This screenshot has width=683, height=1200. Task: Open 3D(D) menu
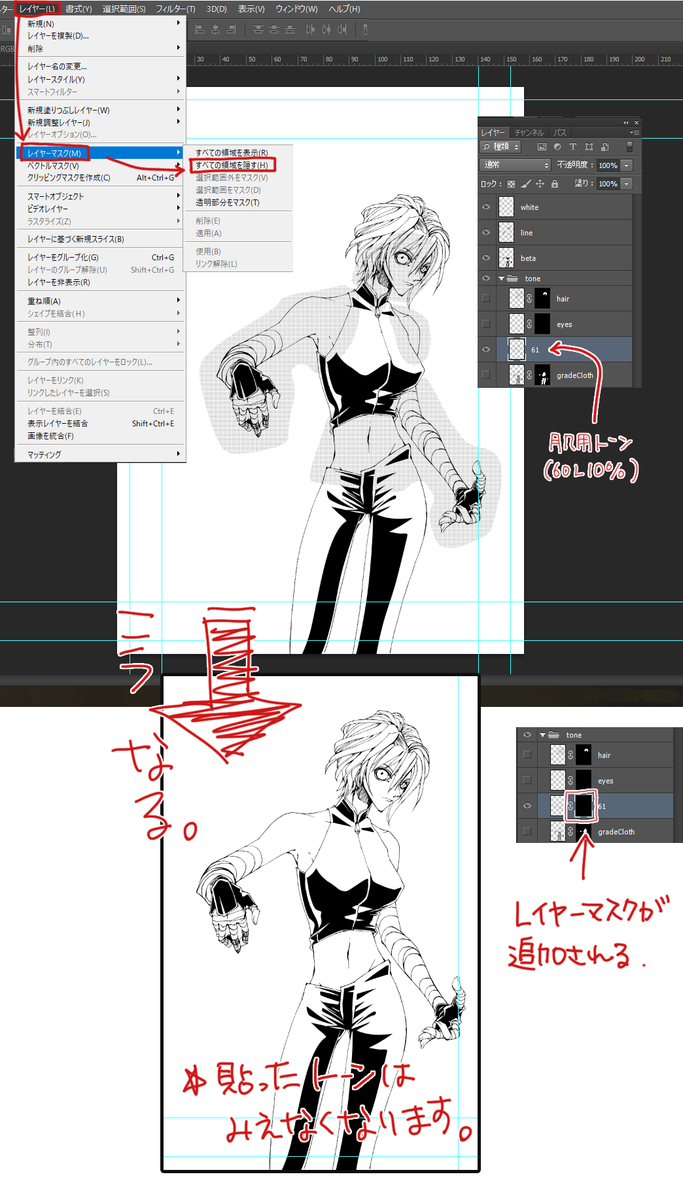click(x=216, y=8)
